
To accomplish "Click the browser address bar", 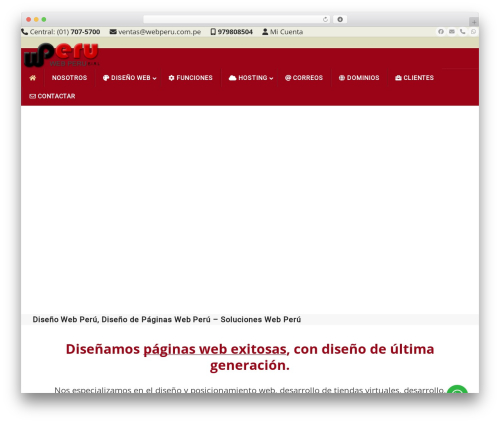I will [237, 19].
